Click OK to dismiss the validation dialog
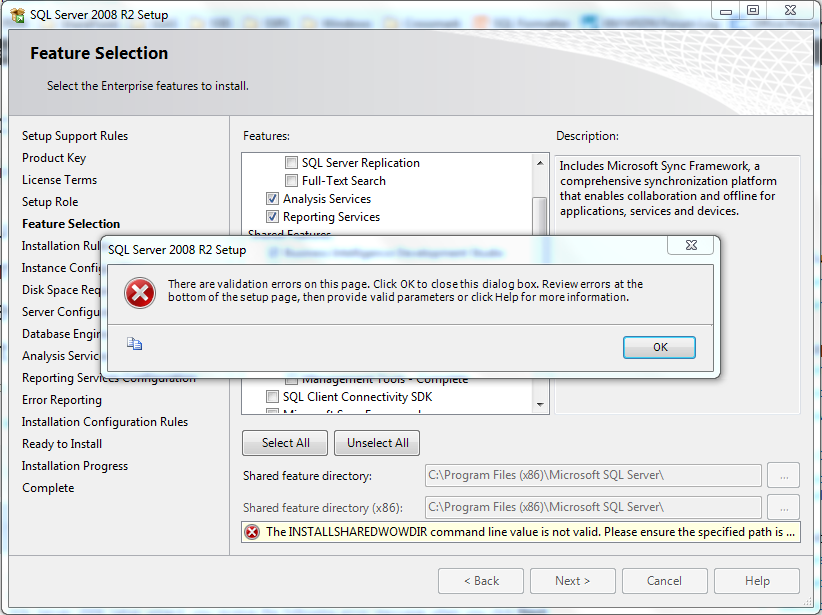 pyautogui.click(x=659, y=347)
